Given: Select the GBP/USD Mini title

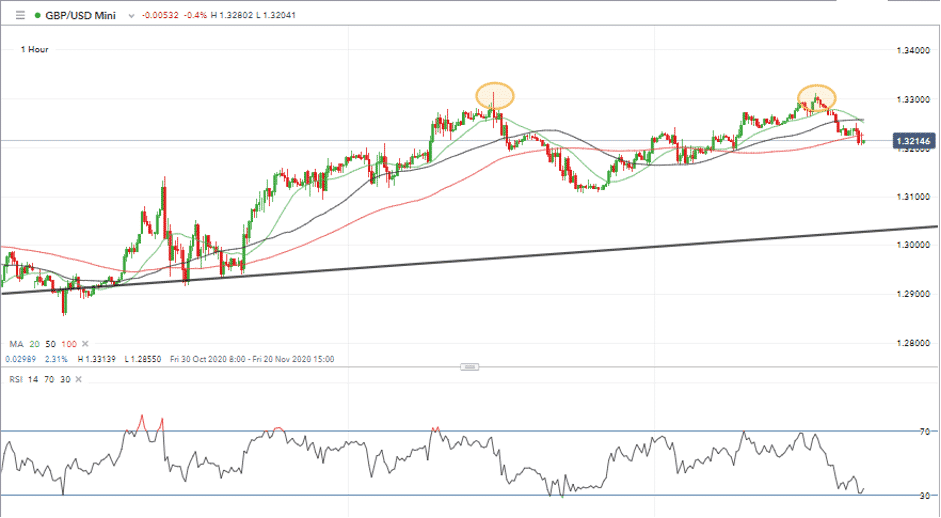Looking at the screenshot, I should [x=80, y=15].
